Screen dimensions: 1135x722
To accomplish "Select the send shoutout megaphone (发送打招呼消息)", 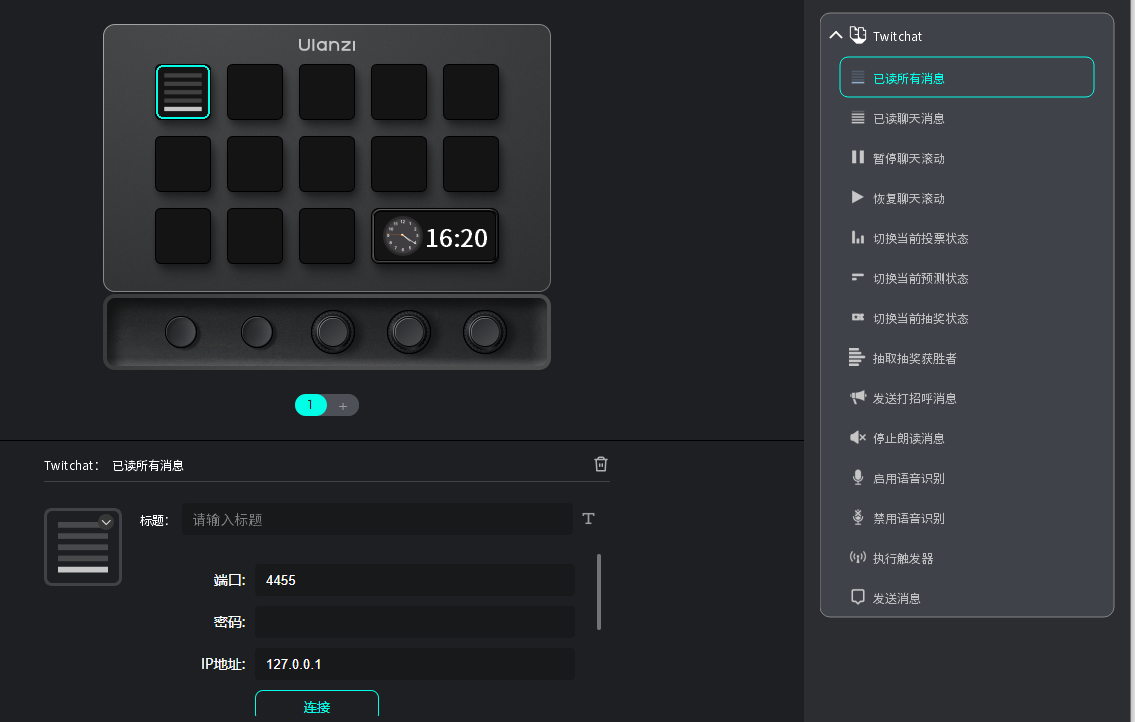I will (857, 398).
